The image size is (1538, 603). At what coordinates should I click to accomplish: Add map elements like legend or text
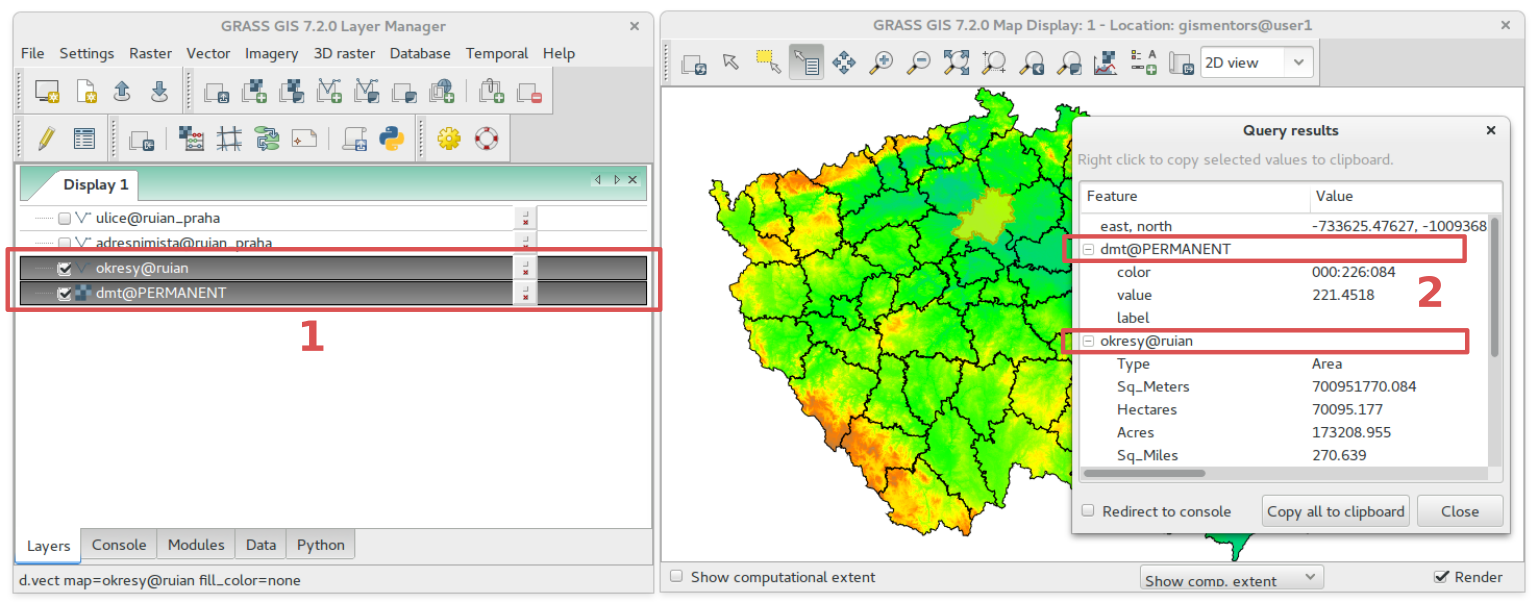click(1143, 63)
